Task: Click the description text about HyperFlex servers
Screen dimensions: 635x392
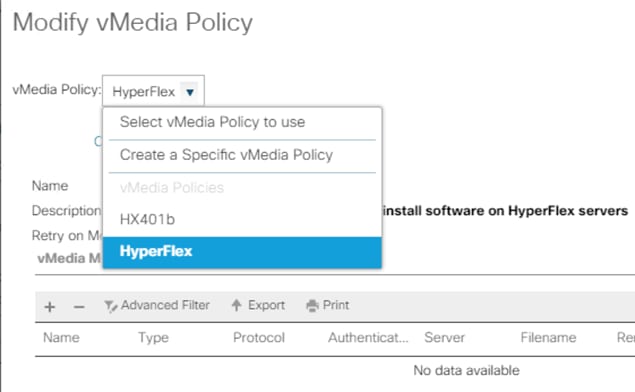Action: (505, 211)
